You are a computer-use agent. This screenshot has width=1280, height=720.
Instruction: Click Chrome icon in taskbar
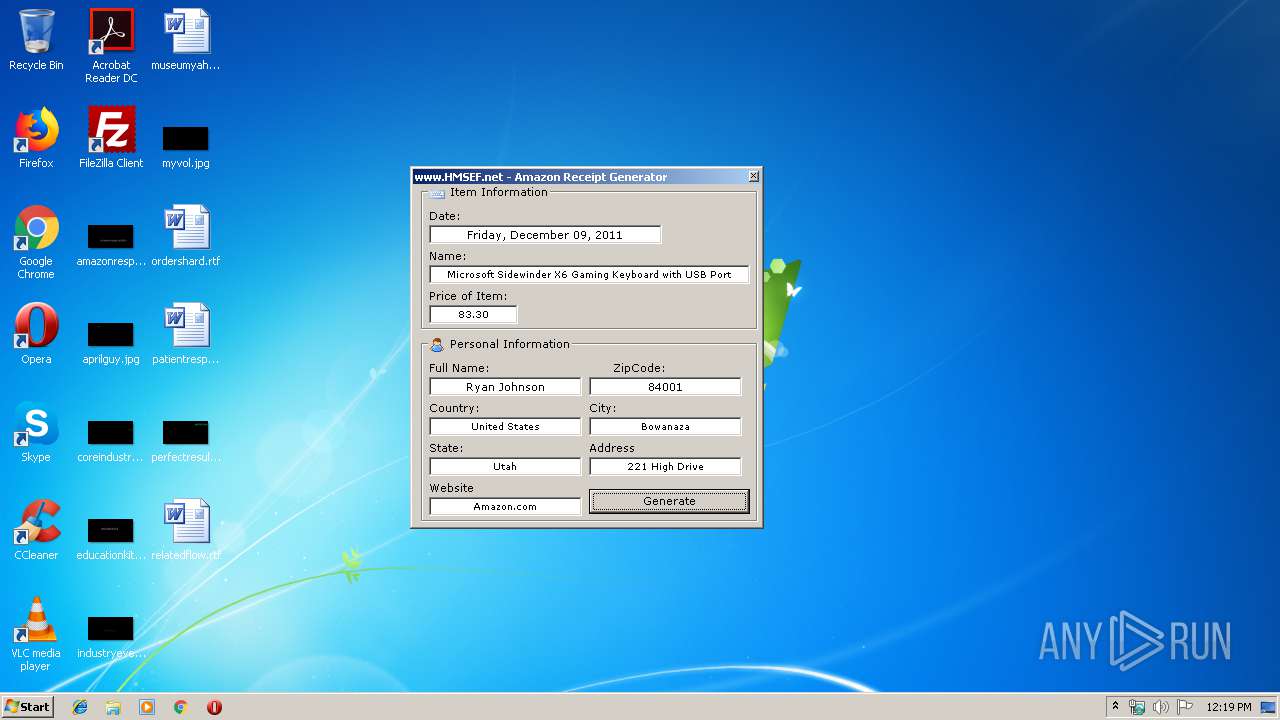click(180, 707)
